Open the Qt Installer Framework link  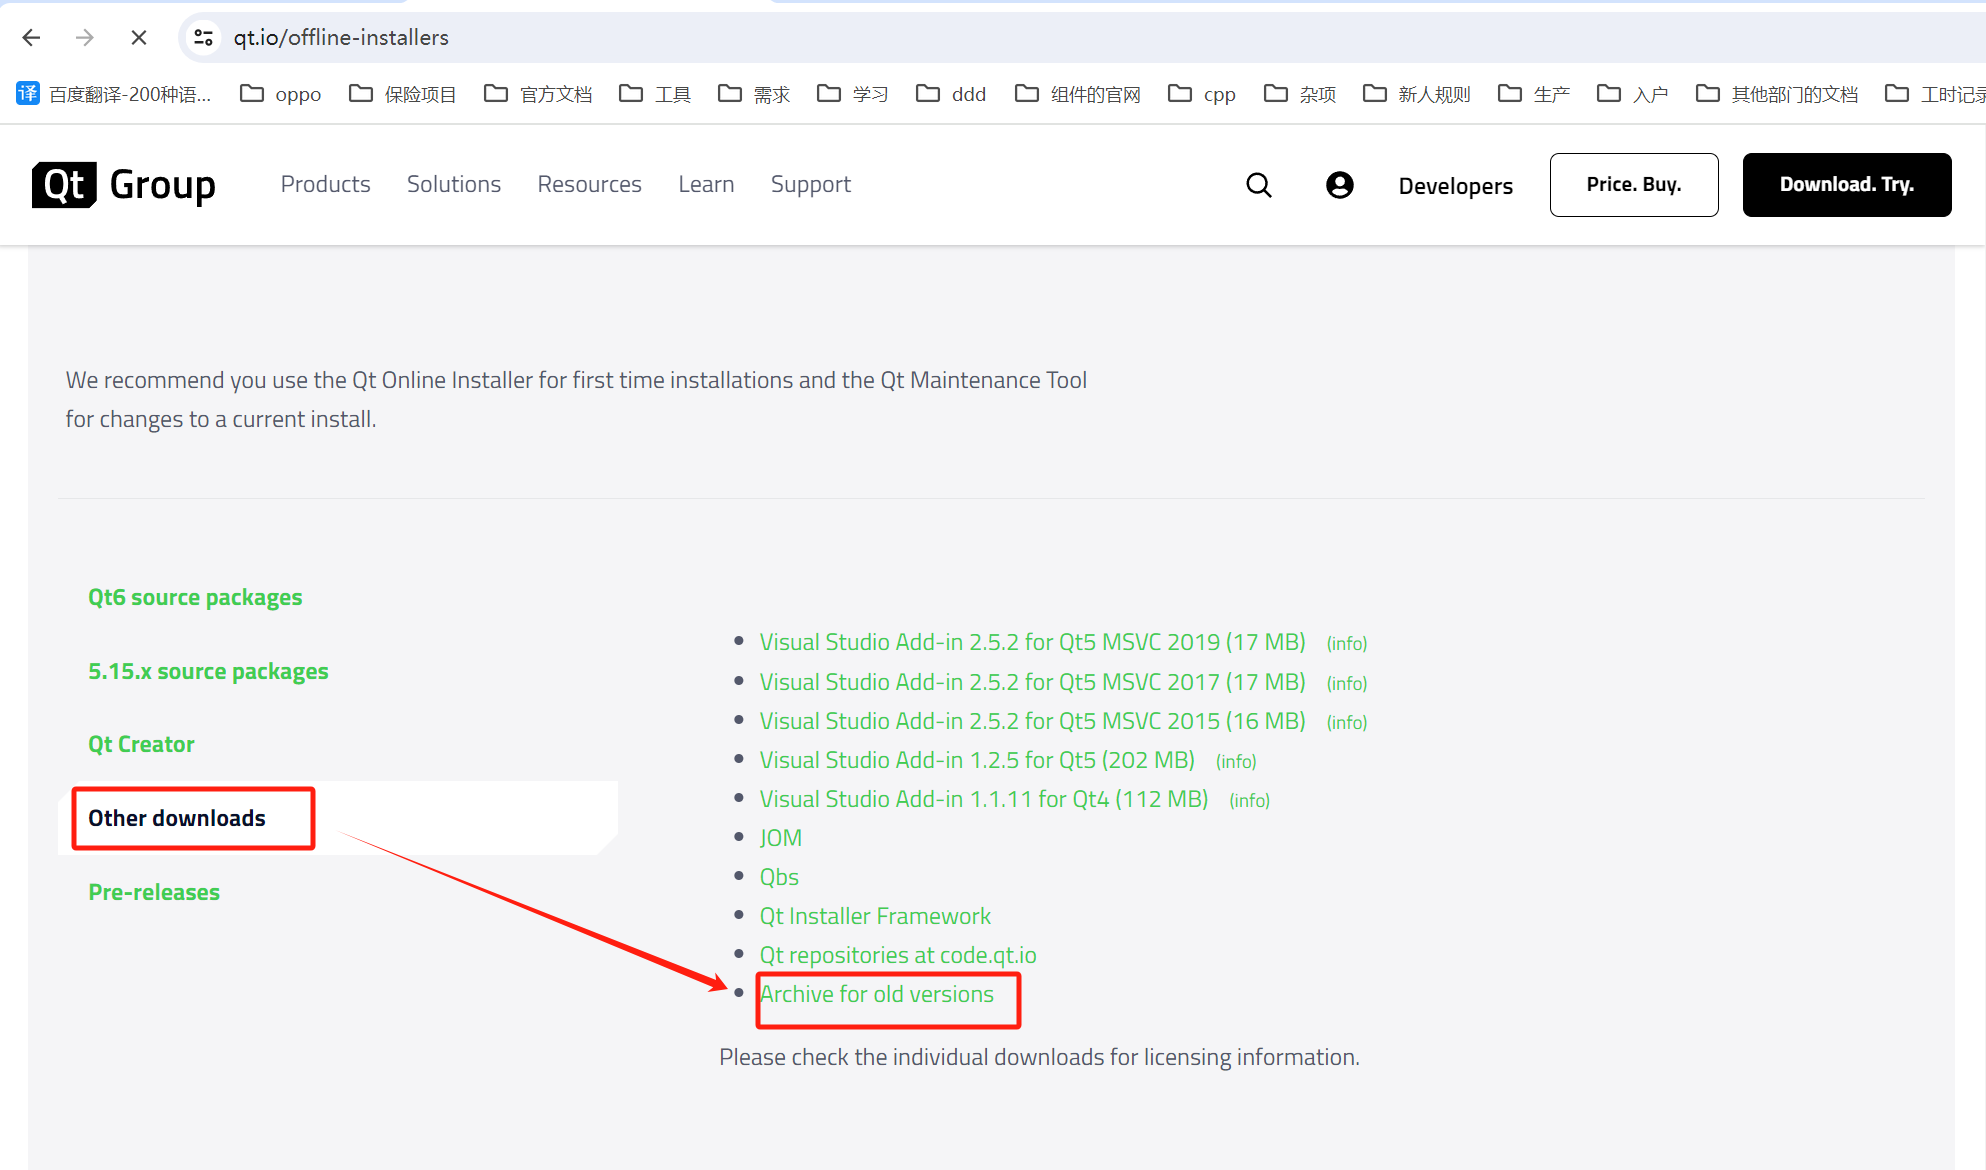click(875, 916)
